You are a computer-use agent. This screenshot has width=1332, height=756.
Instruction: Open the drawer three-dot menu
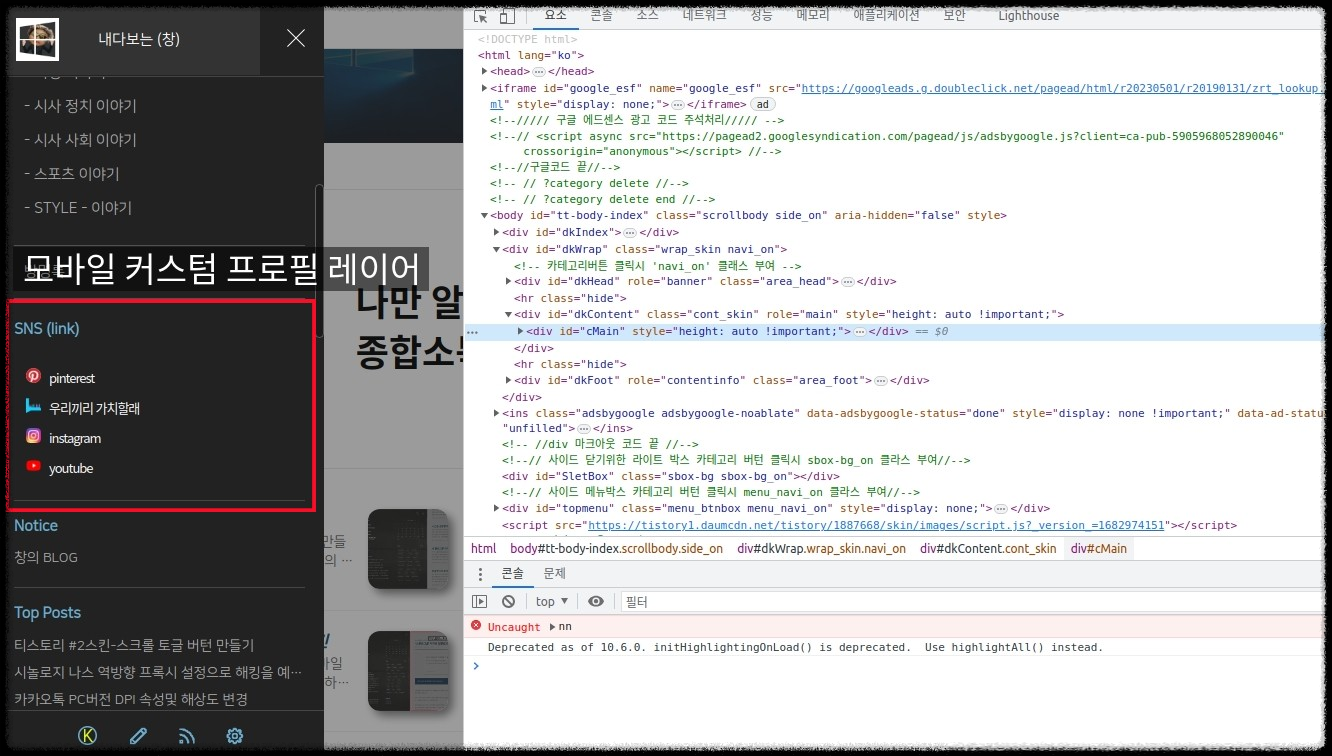click(480, 574)
